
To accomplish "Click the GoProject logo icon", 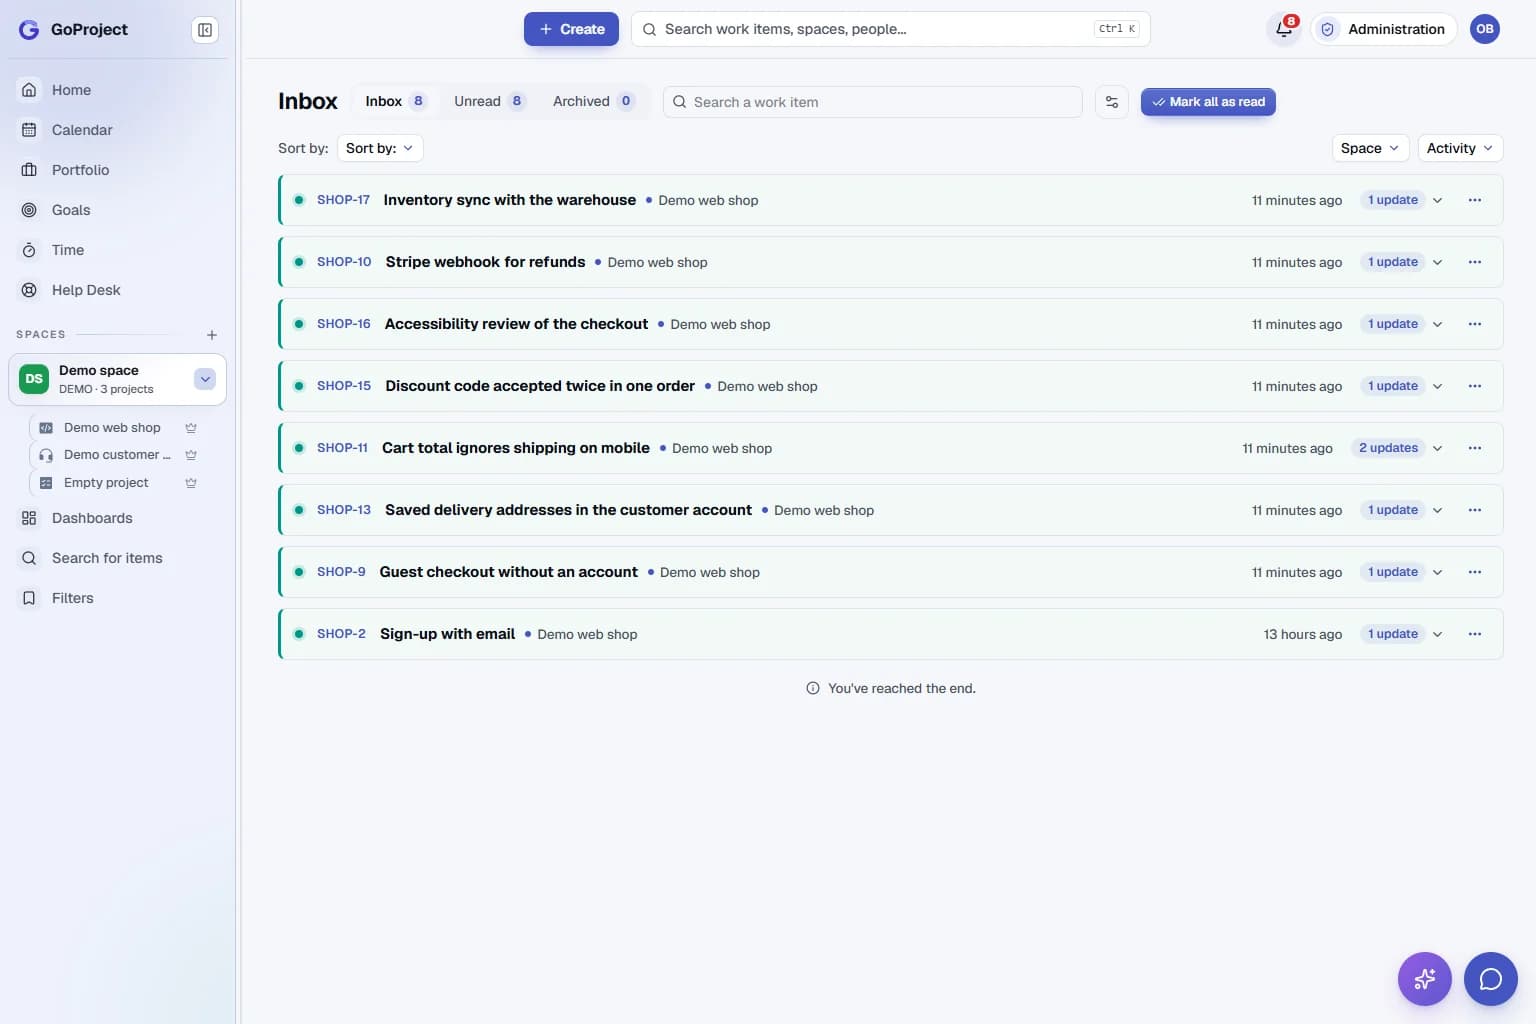I will click(x=29, y=29).
